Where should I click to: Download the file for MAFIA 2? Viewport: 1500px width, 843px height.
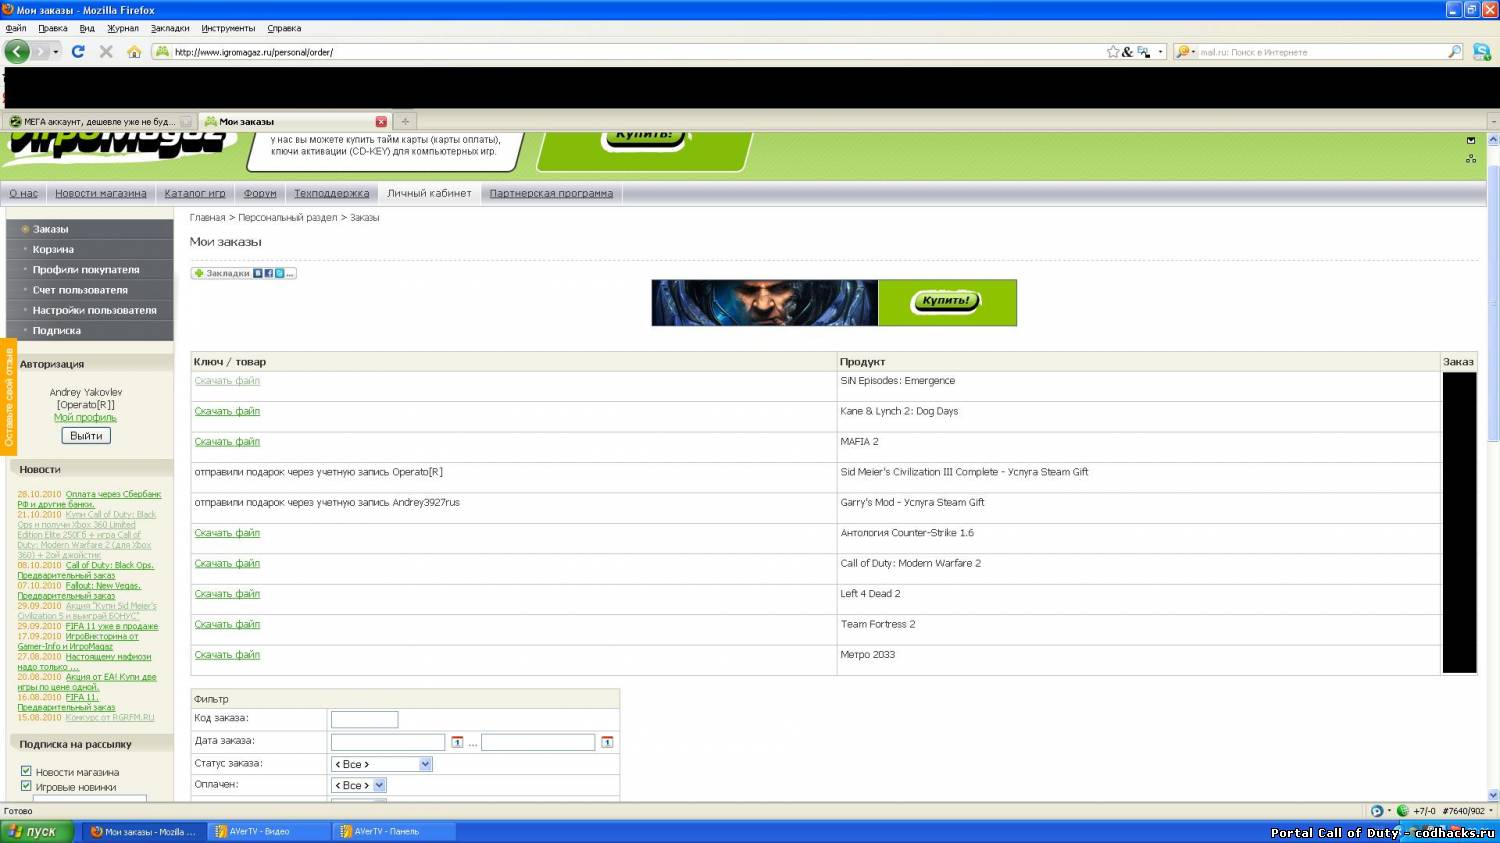(227, 442)
